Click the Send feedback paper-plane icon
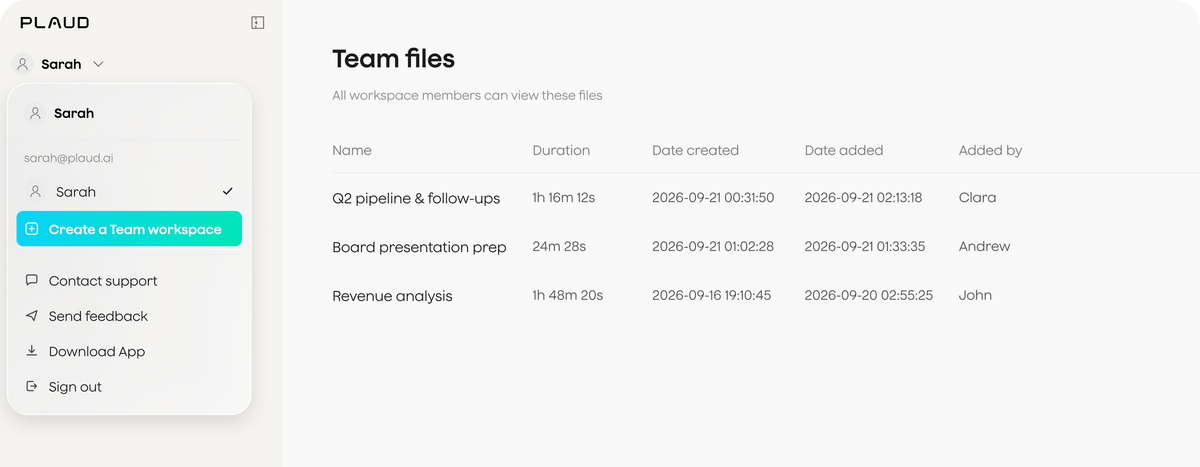This screenshot has width=1200, height=467. click(32, 316)
